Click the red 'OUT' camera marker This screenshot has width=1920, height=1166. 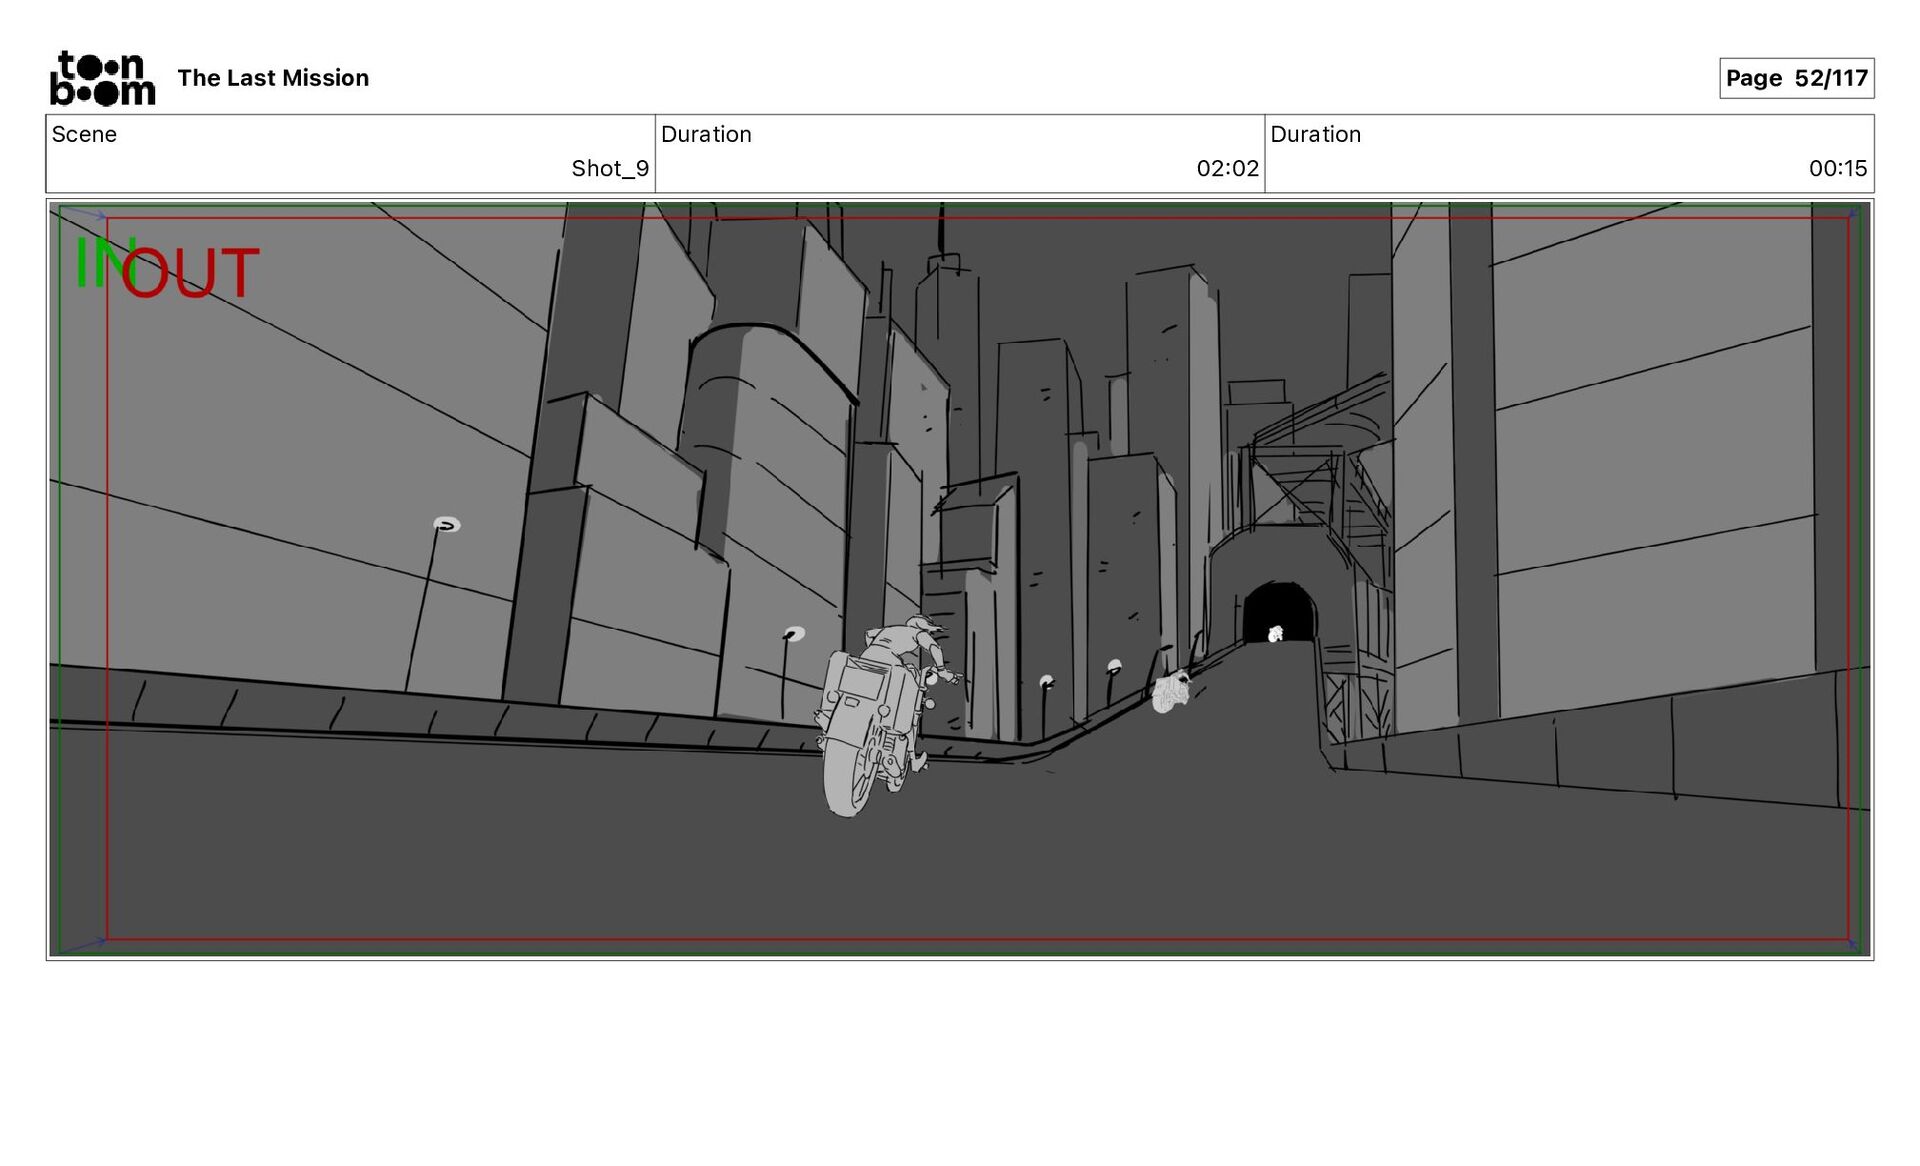tap(190, 273)
